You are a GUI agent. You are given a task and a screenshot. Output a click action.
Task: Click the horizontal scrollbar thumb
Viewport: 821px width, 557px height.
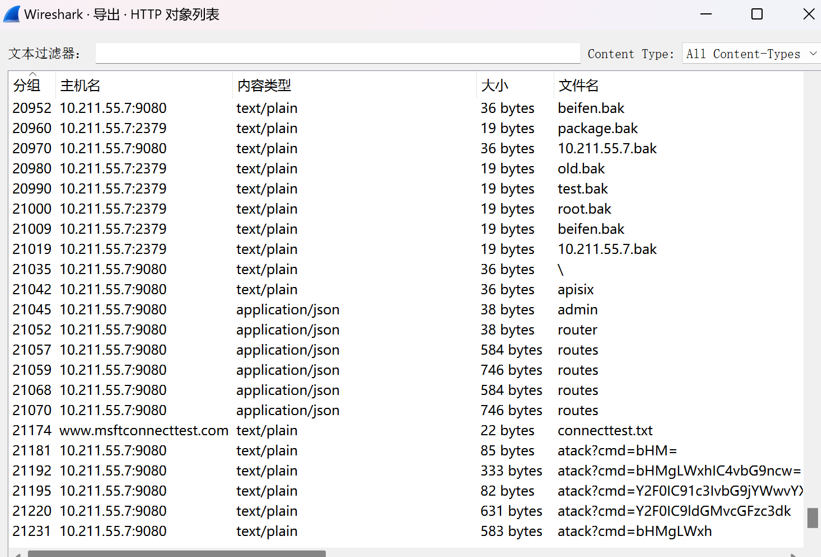coord(177,554)
